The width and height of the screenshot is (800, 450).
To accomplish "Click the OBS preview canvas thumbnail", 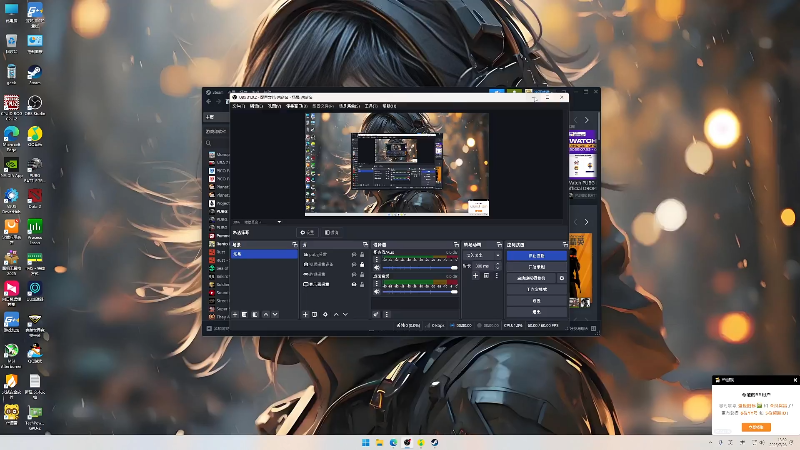I will point(397,164).
